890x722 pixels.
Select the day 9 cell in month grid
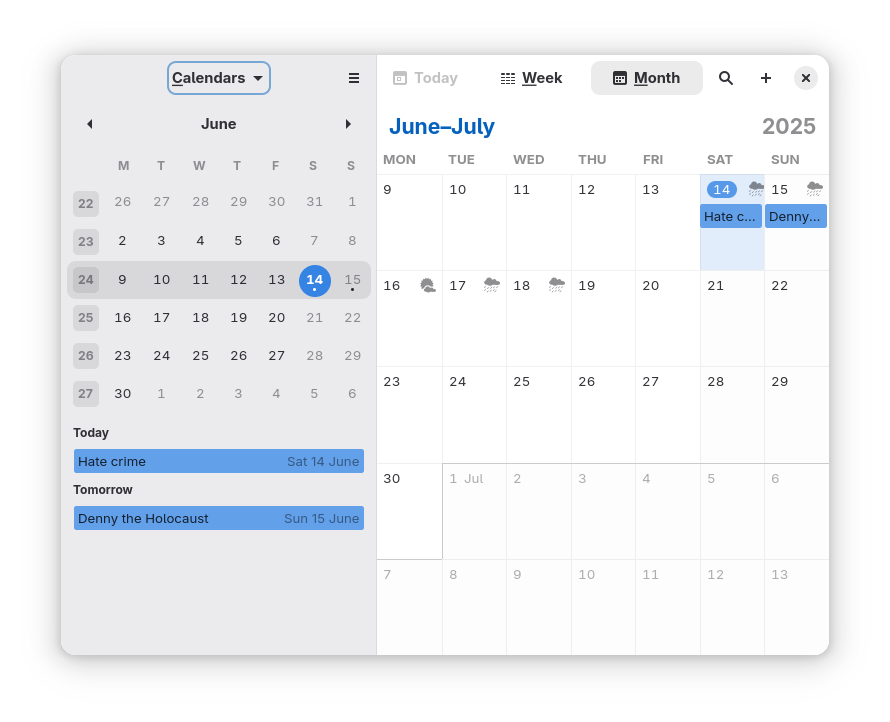410,223
